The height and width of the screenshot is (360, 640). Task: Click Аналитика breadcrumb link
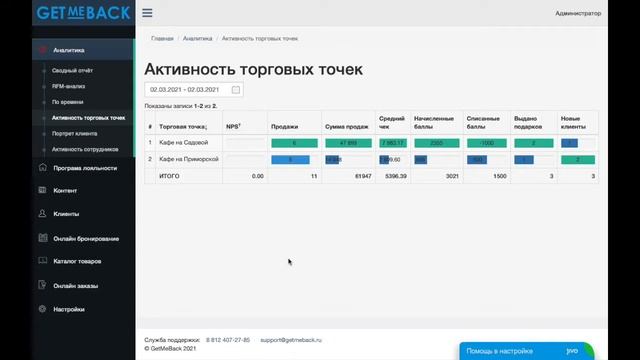198,38
